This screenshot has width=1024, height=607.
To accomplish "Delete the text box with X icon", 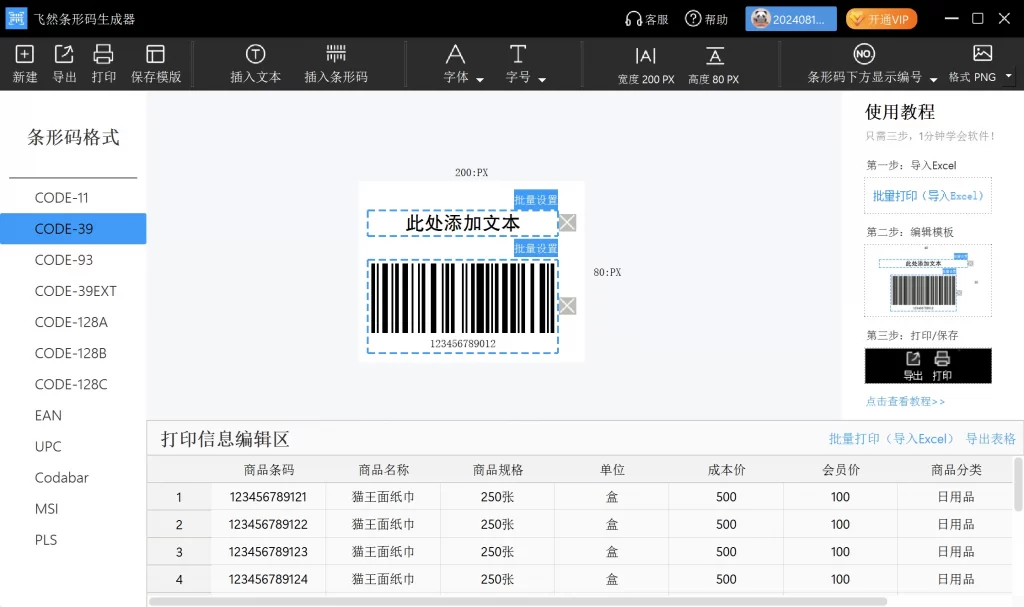I will 568,223.
